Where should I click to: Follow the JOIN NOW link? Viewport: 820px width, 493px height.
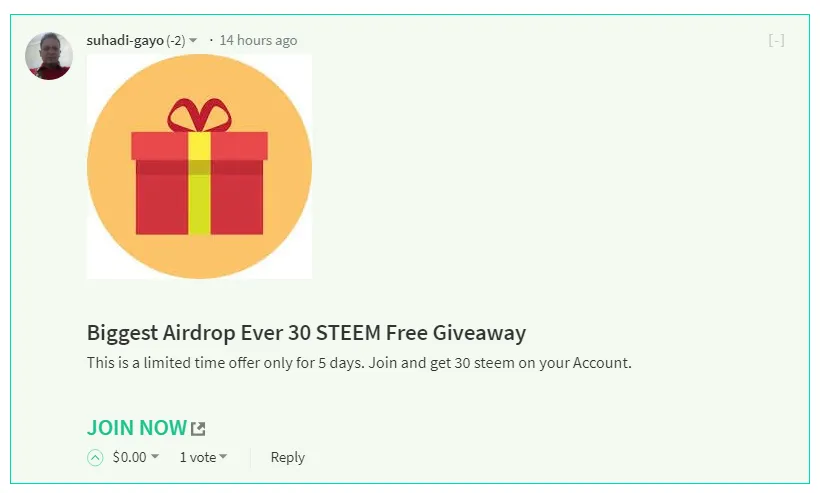tap(137, 428)
